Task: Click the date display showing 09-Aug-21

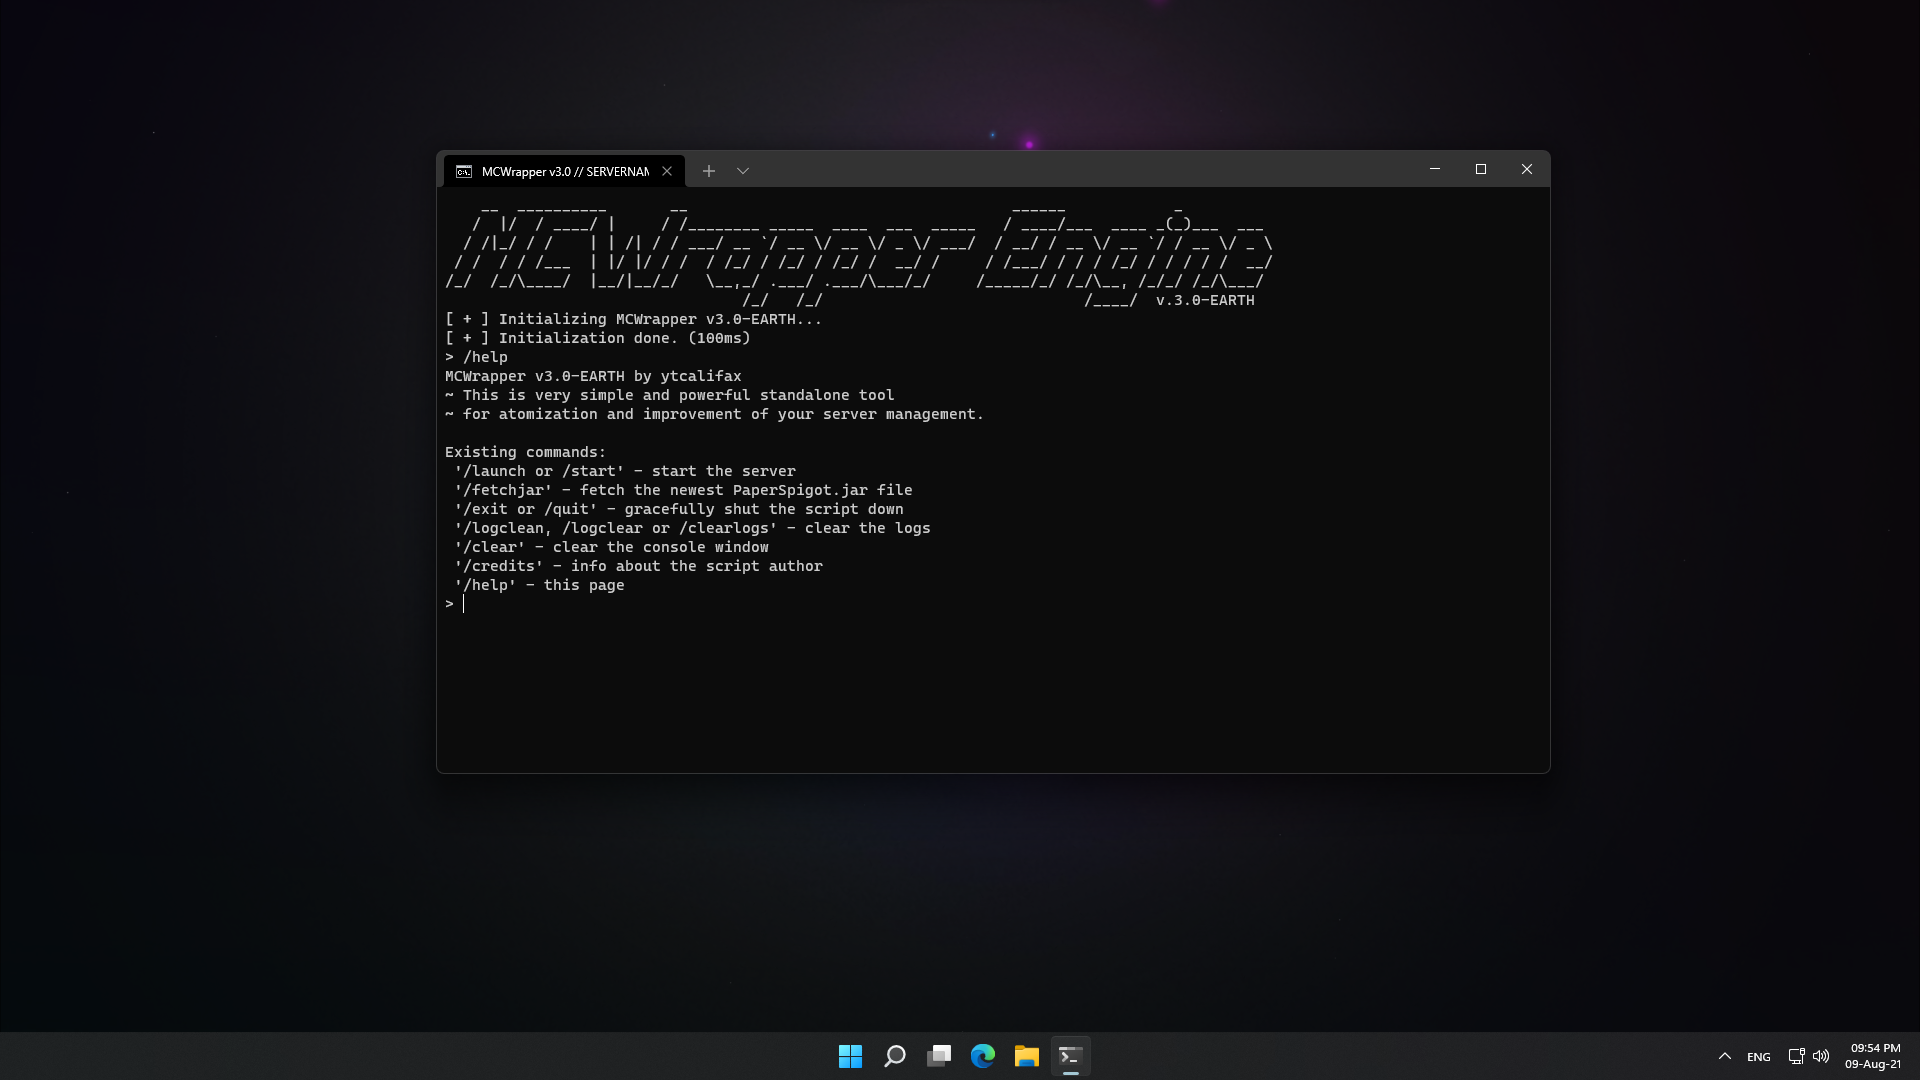Action: click(1871, 1063)
